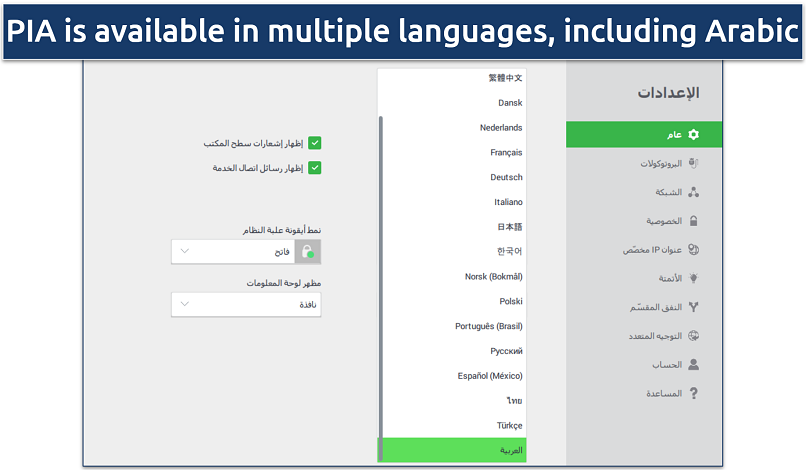Image resolution: width=806 pixels, height=470 pixels.
Task: Click the Multi-Hop globe icon
Action: (694, 336)
